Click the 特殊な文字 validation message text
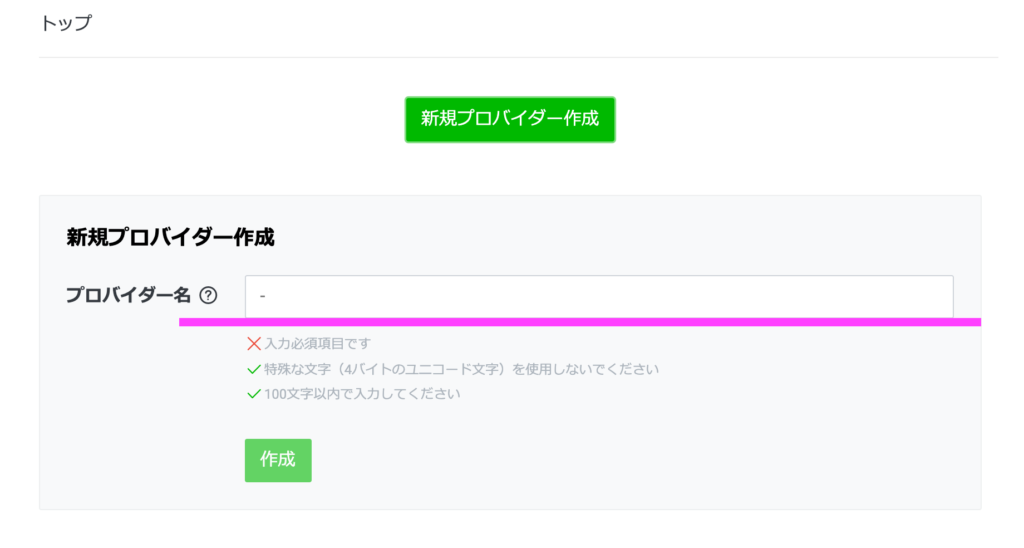The height and width of the screenshot is (548, 1024). click(461, 369)
